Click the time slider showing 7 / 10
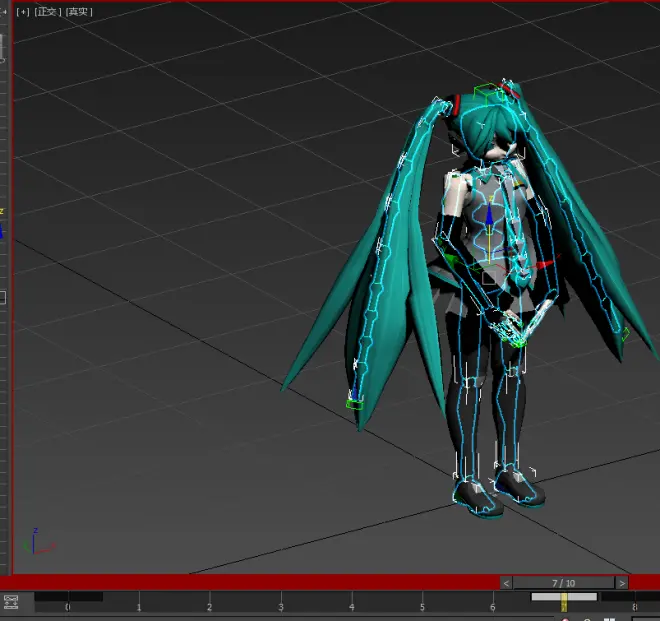 tap(564, 583)
